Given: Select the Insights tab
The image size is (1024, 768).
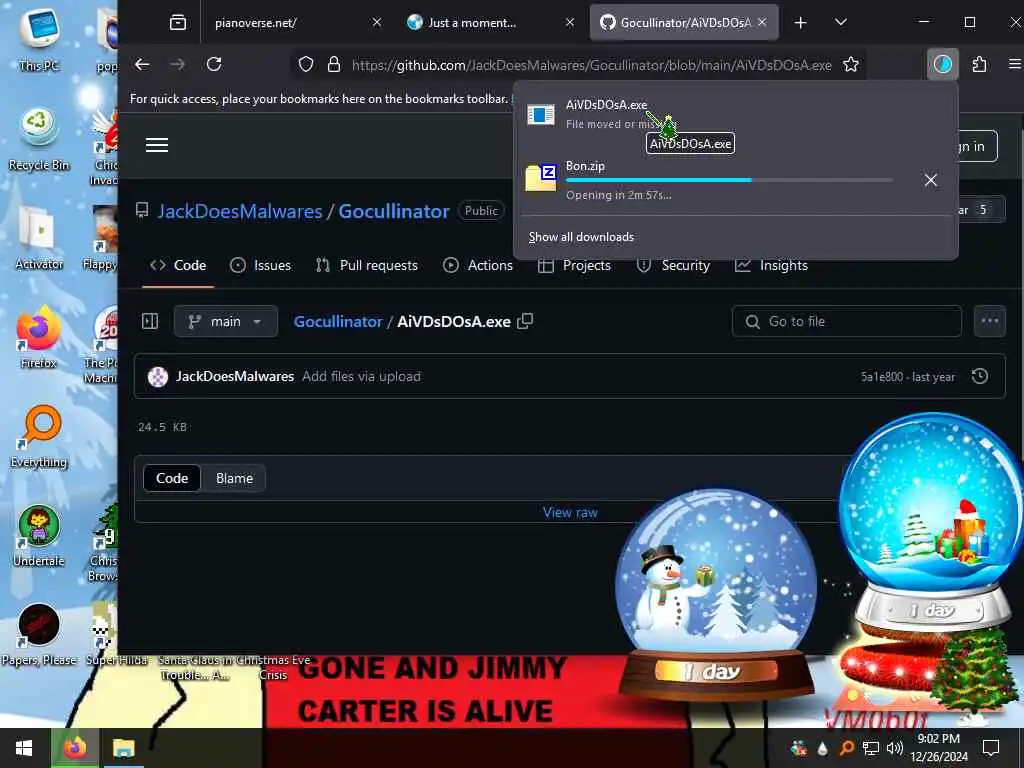Looking at the screenshot, I should pos(771,265).
